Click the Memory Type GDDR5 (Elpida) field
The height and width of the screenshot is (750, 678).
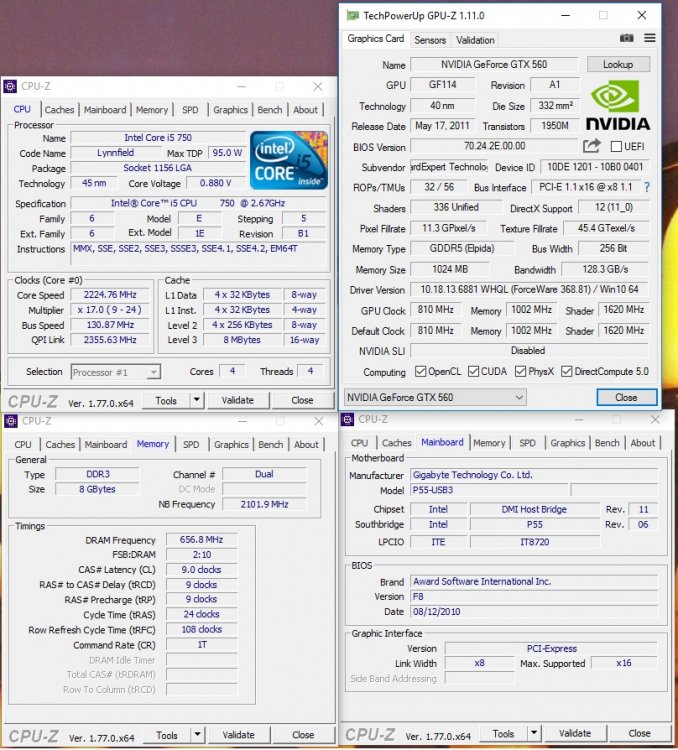click(461, 249)
